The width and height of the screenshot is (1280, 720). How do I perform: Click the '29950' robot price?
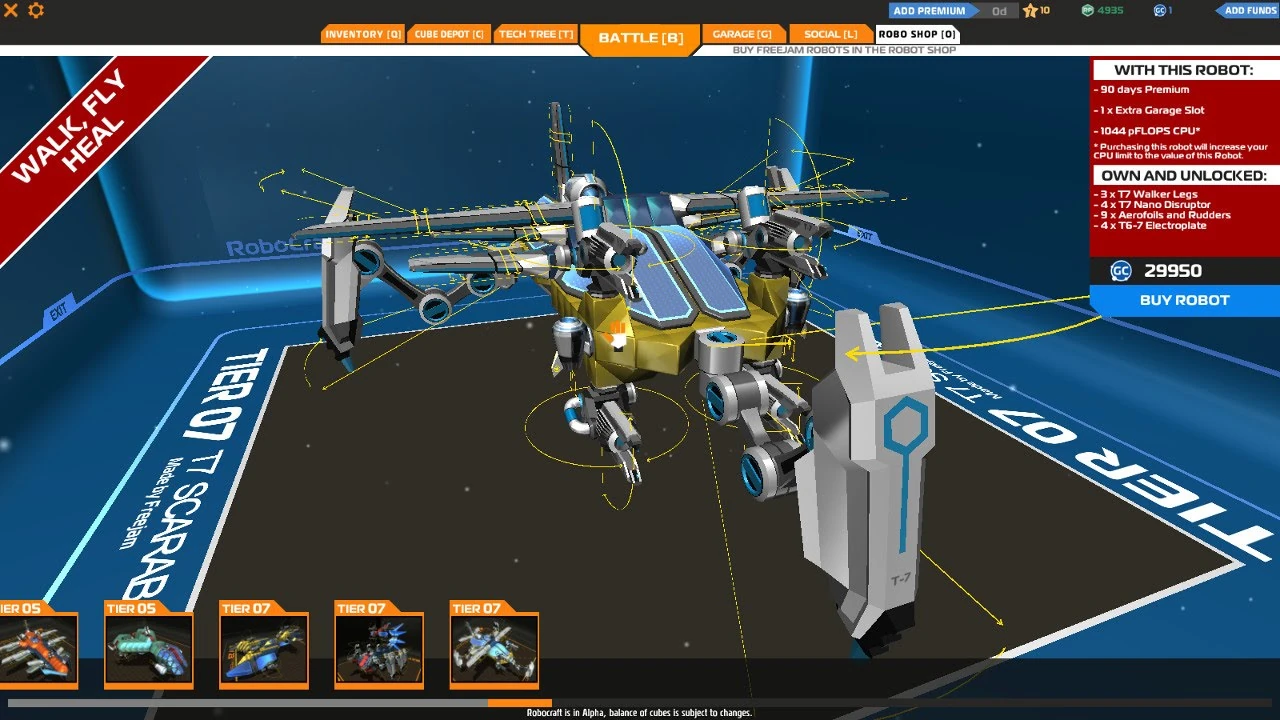coord(1173,271)
